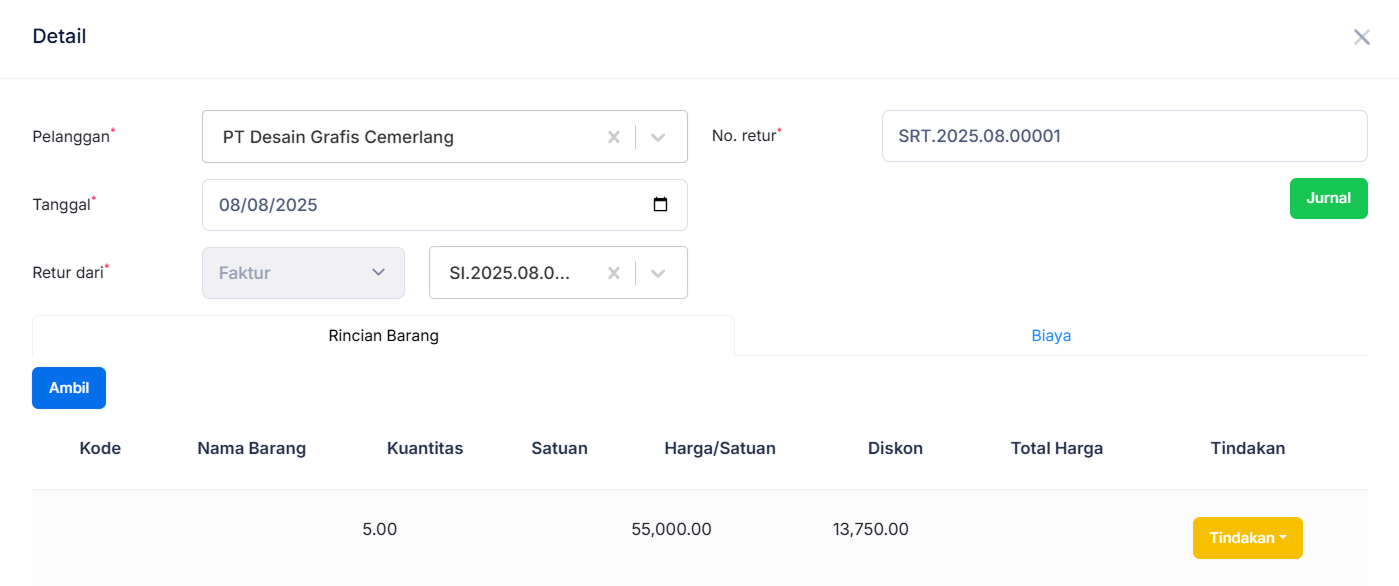Click the blue Ambil button
Screen dimensions: 1399x586
point(68,388)
